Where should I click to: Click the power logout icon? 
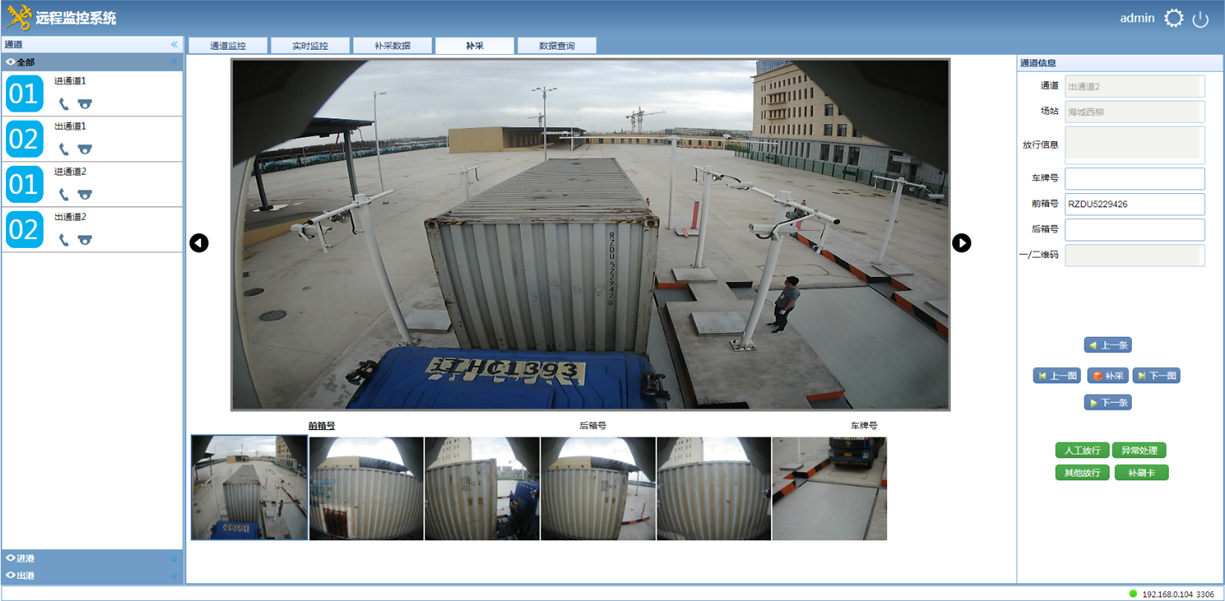coord(1201,19)
